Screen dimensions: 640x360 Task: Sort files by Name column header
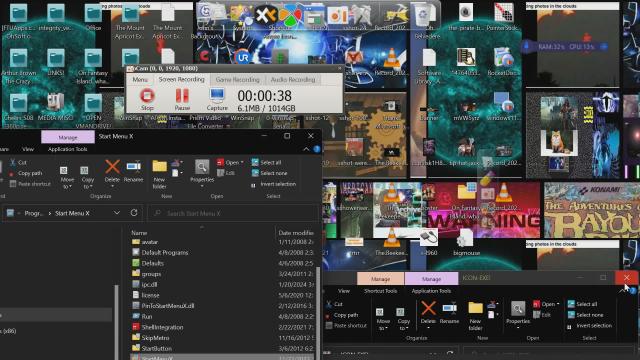point(139,233)
